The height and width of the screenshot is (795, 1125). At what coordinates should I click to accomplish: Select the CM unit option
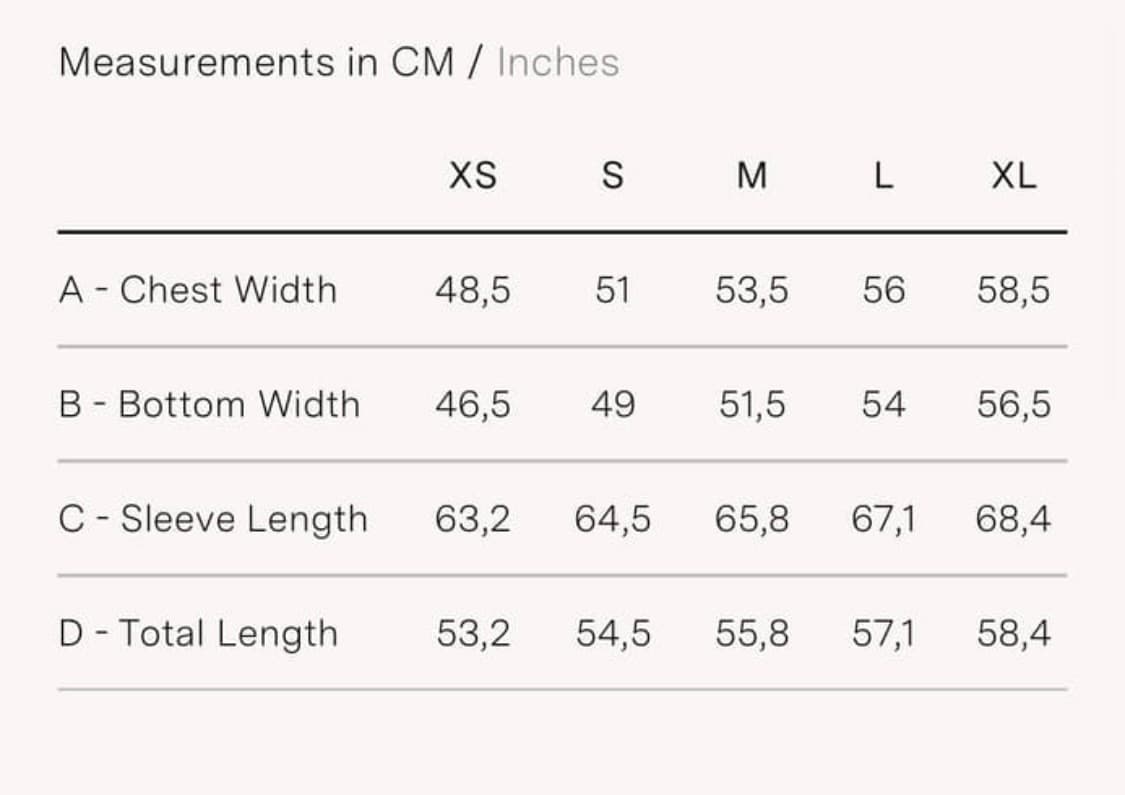coord(422,63)
